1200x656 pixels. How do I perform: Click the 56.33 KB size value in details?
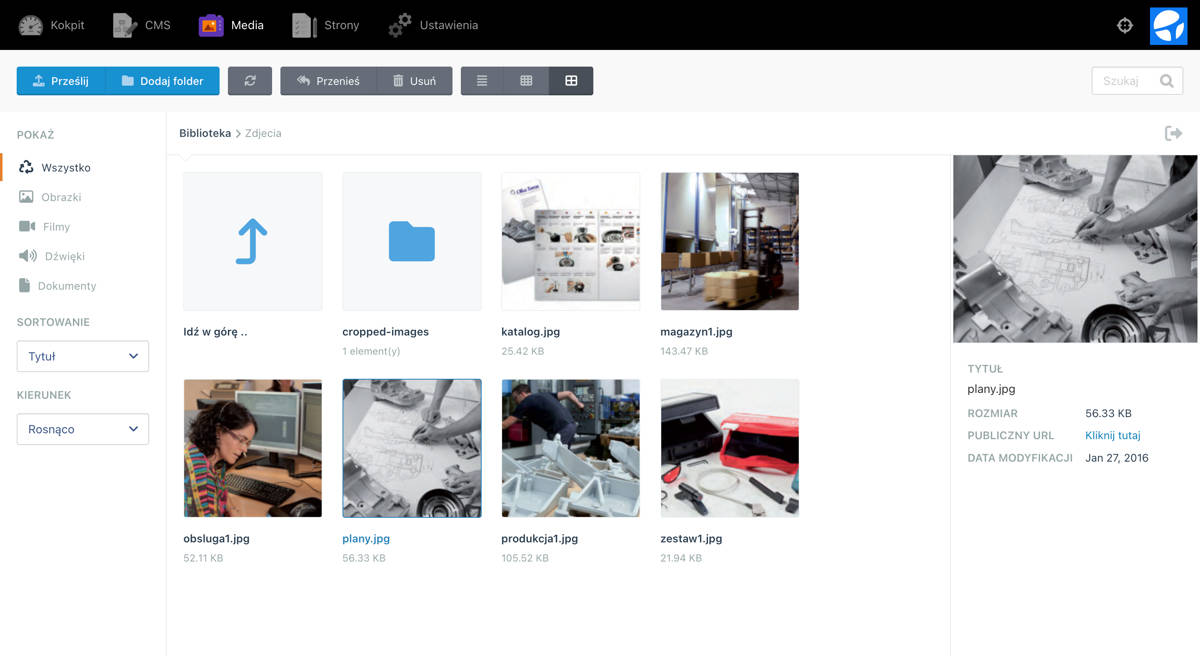(1108, 413)
